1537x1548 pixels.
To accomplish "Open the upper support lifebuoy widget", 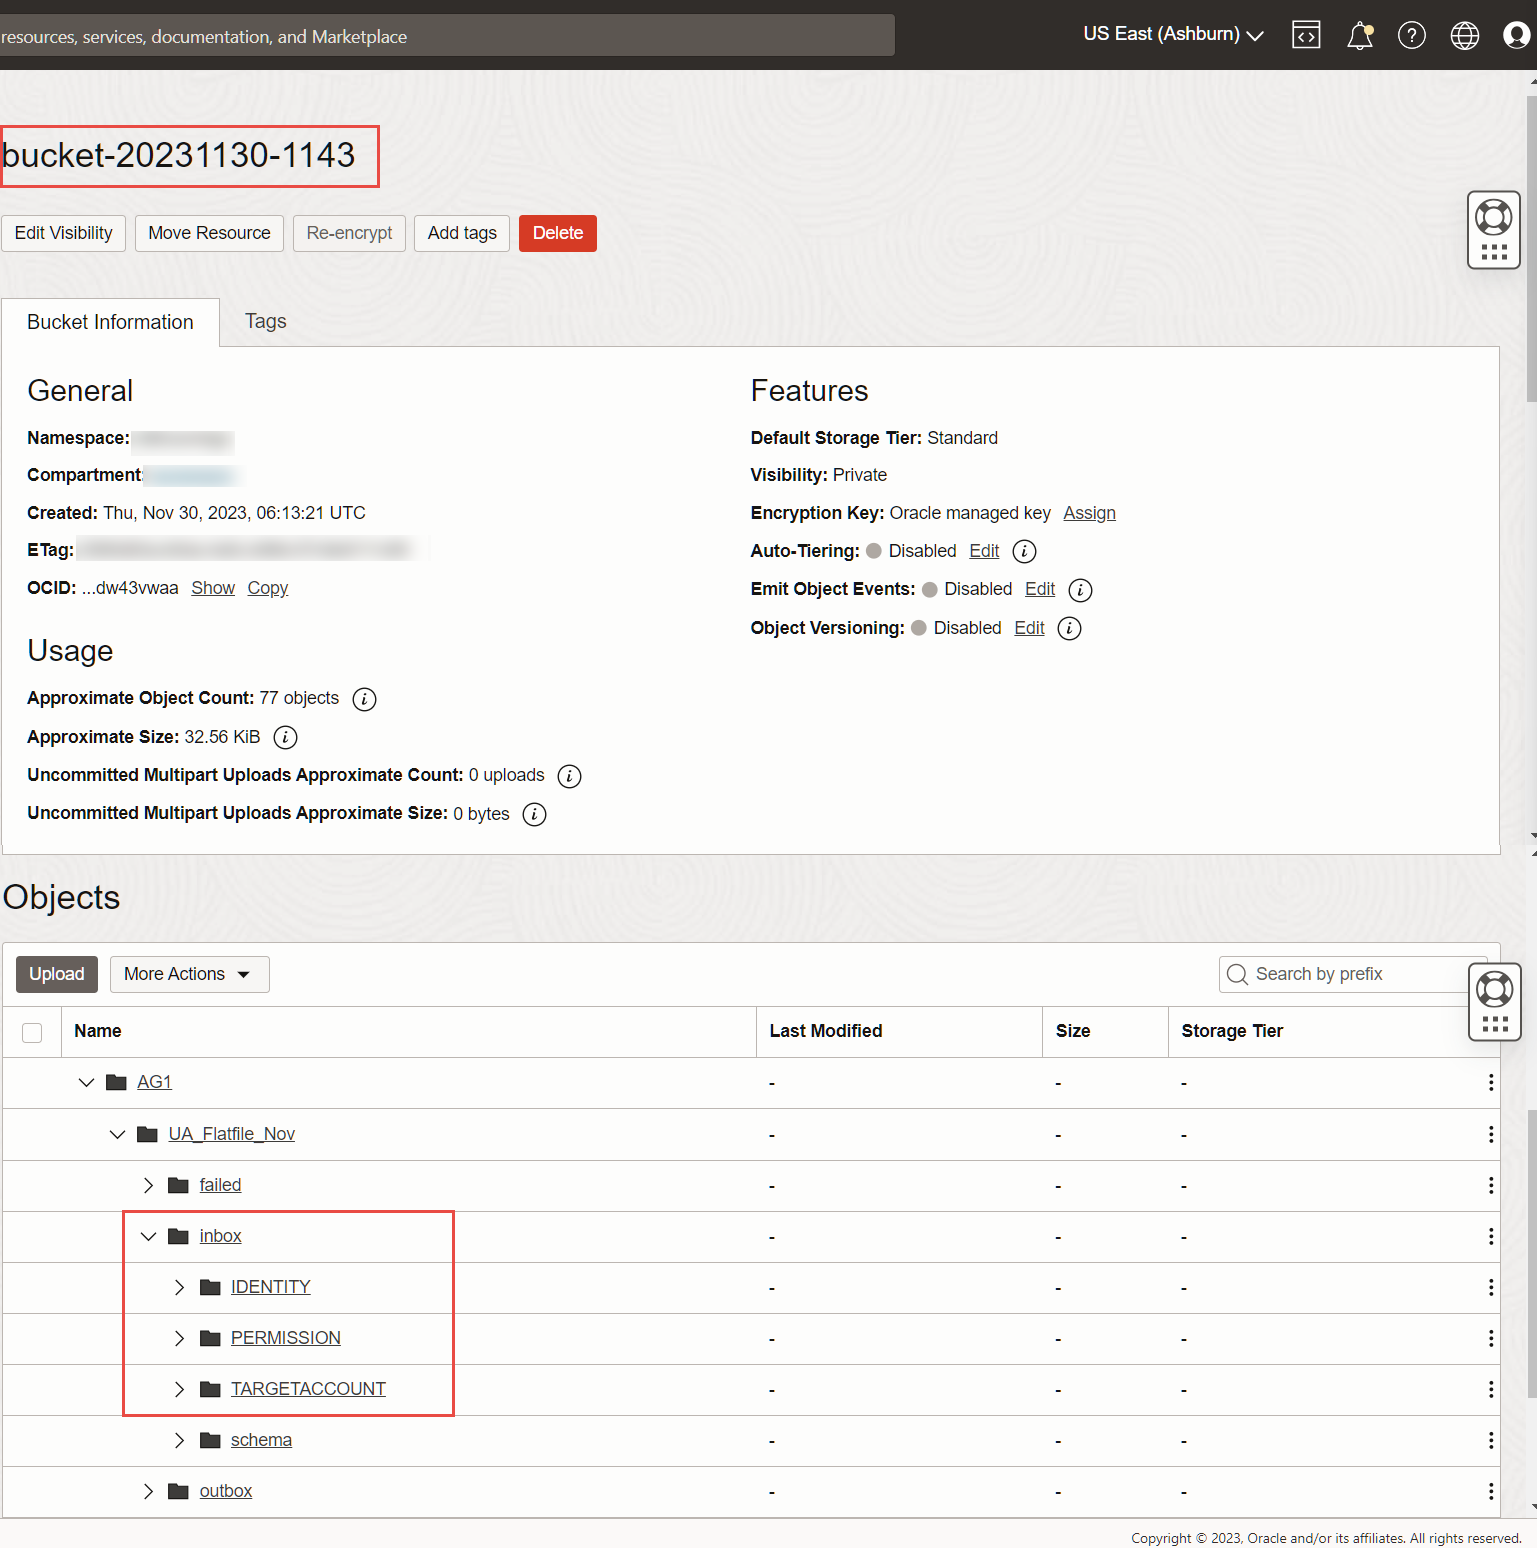I will click(x=1494, y=230).
